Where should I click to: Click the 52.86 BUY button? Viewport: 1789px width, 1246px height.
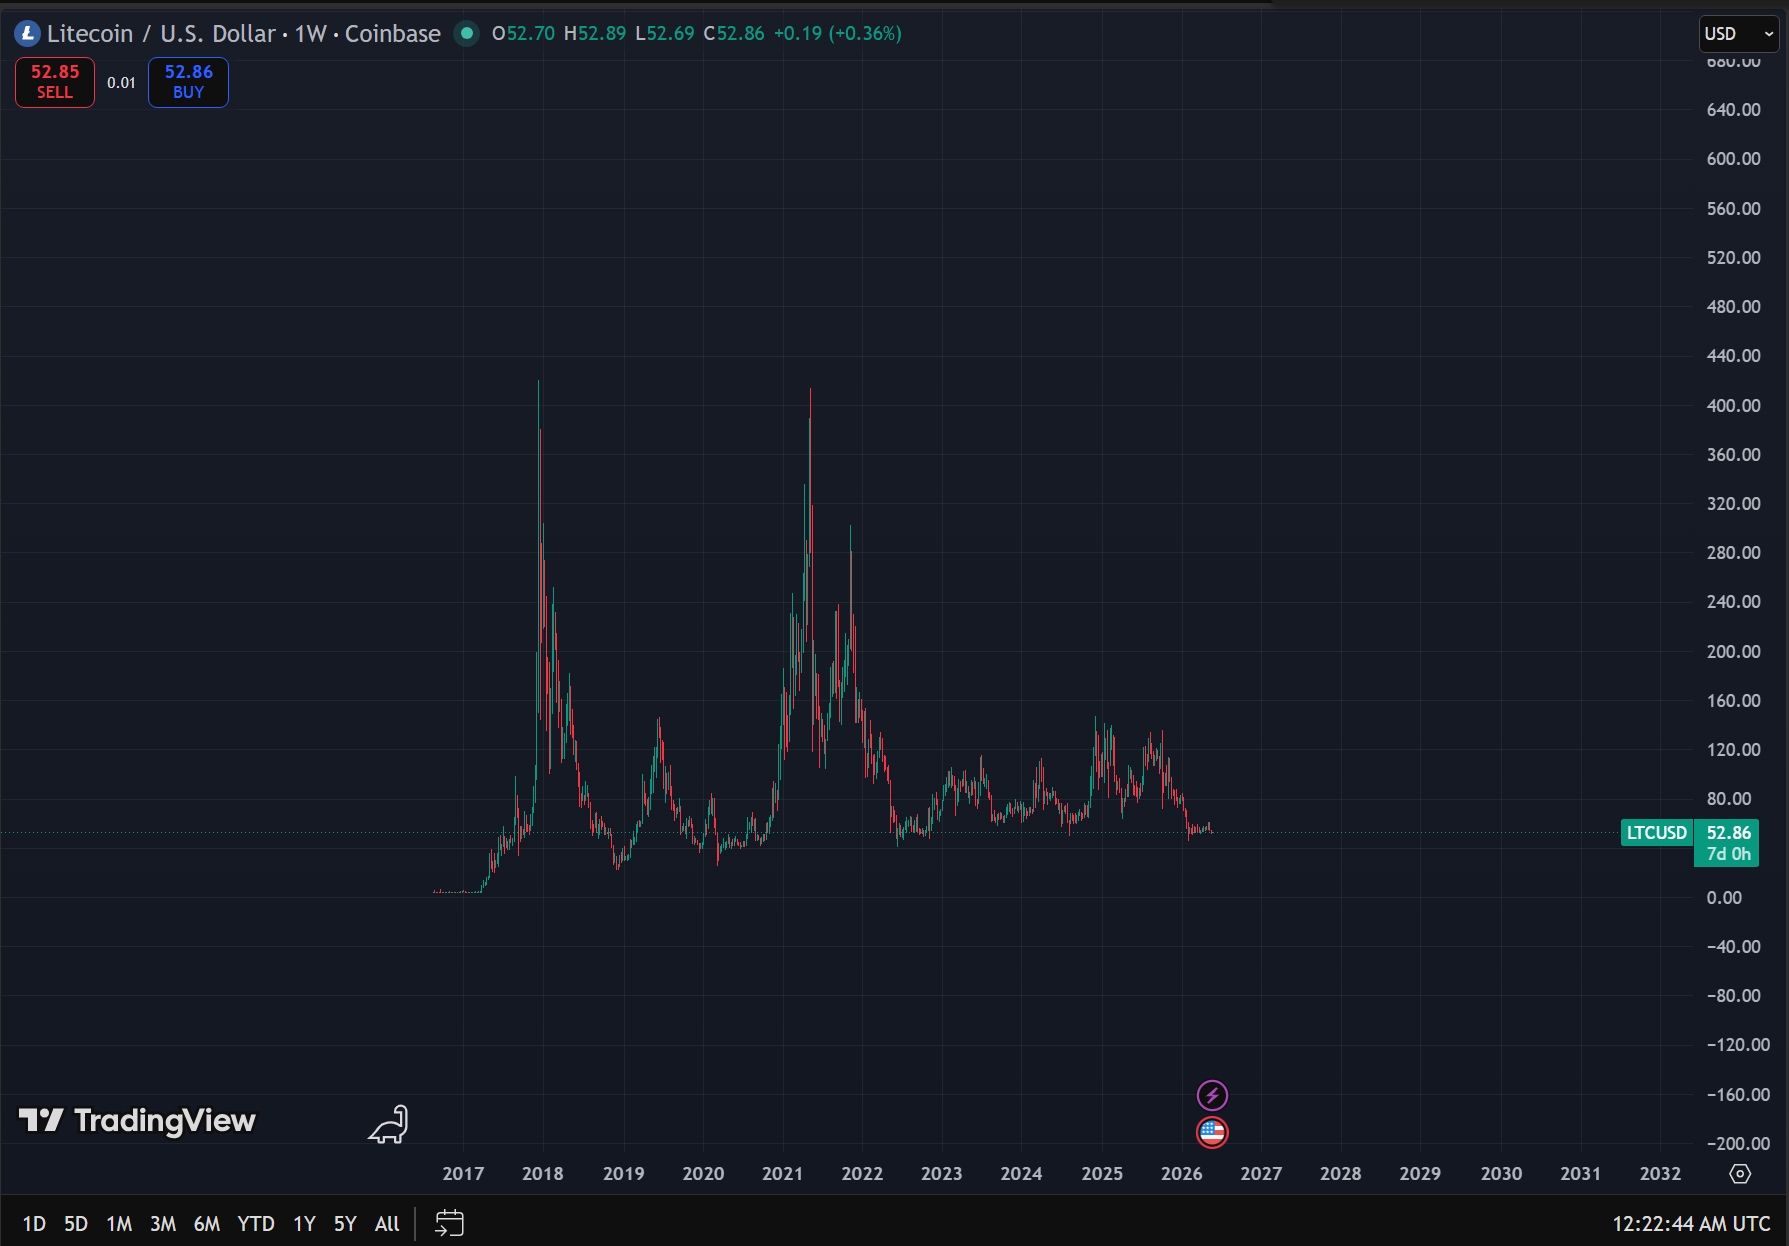[x=188, y=82]
